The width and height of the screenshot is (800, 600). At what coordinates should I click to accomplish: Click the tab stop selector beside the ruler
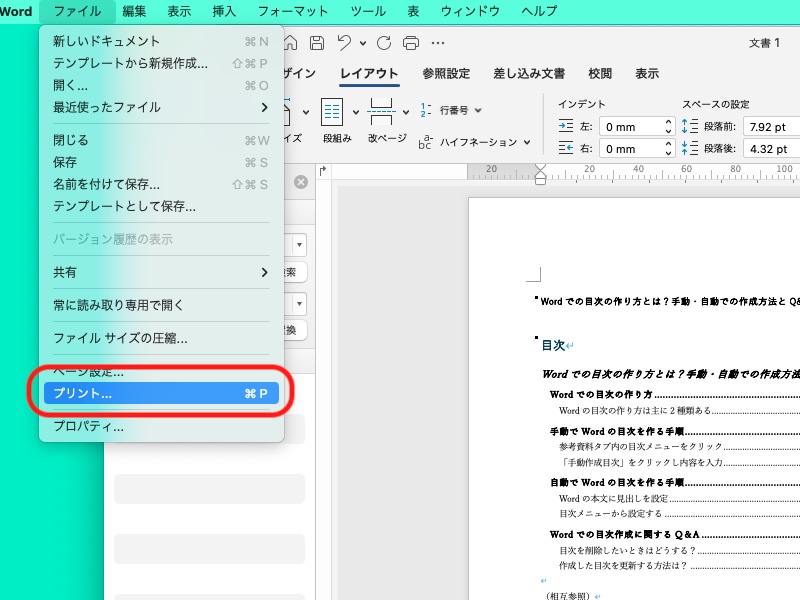click(323, 172)
